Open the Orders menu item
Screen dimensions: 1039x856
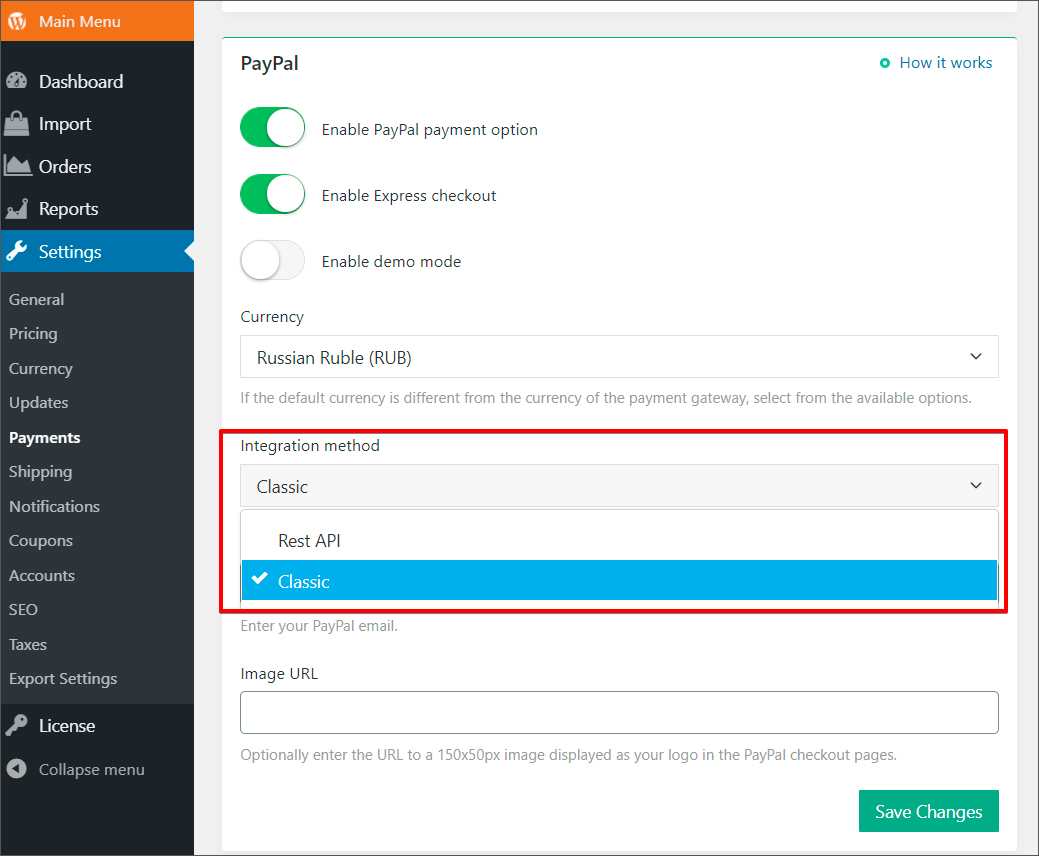point(97,166)
